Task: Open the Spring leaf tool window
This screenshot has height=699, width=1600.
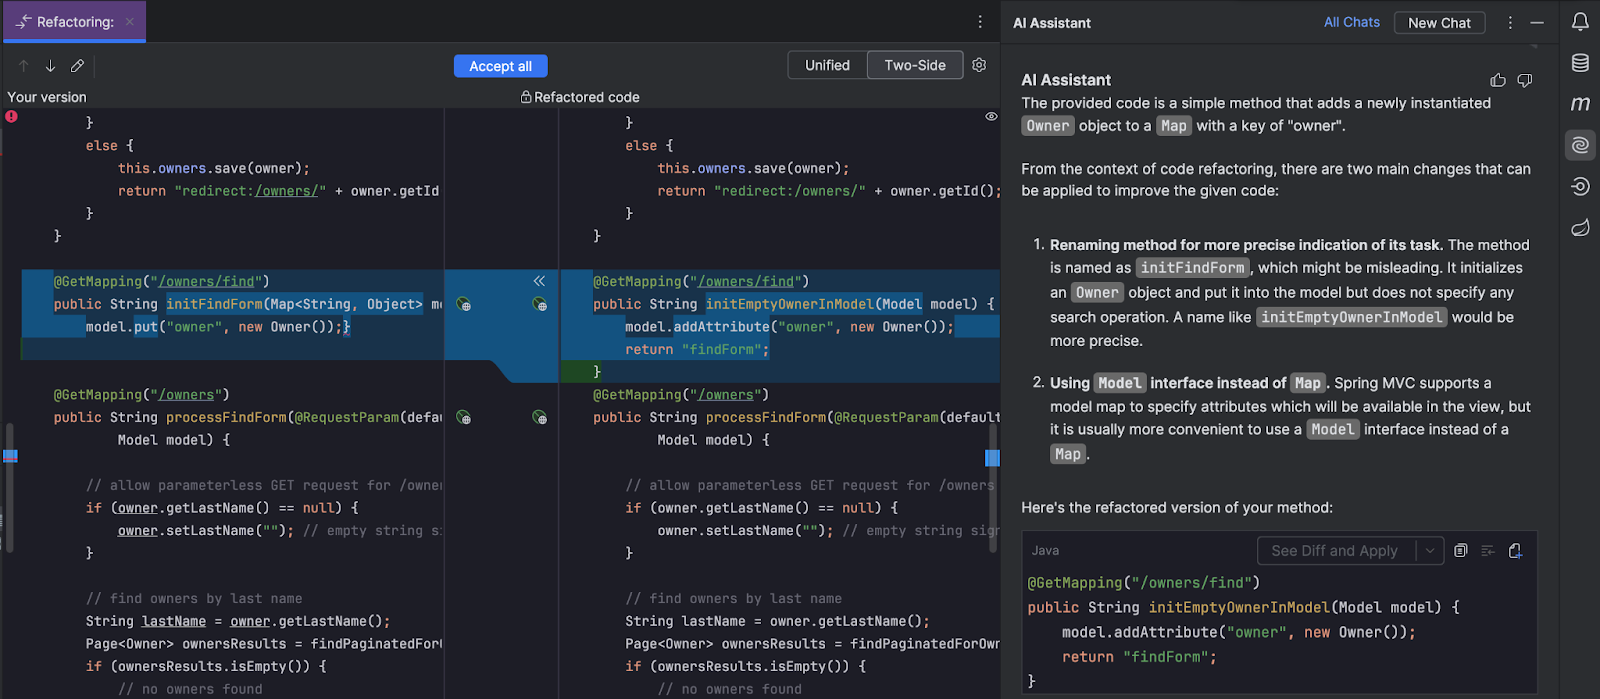Action: (1580, 228)
